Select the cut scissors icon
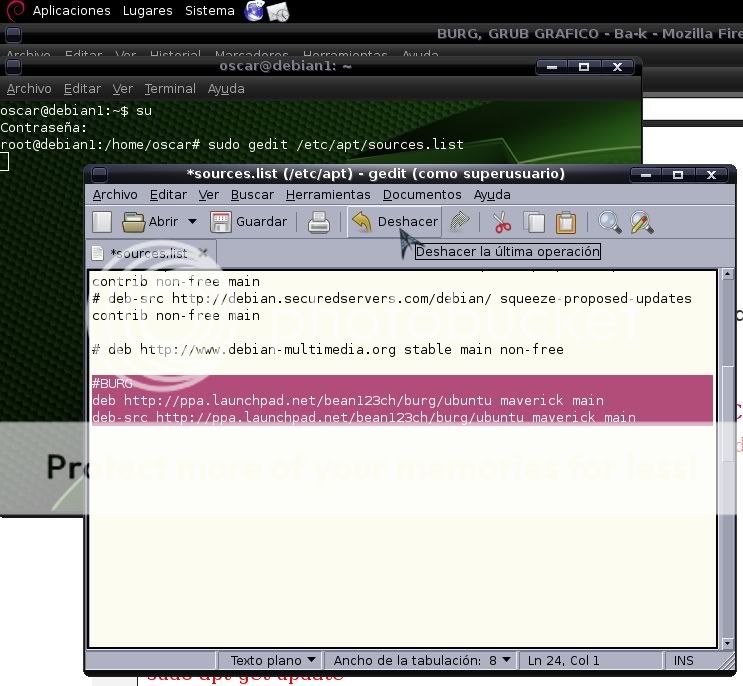 coord(502,222)
